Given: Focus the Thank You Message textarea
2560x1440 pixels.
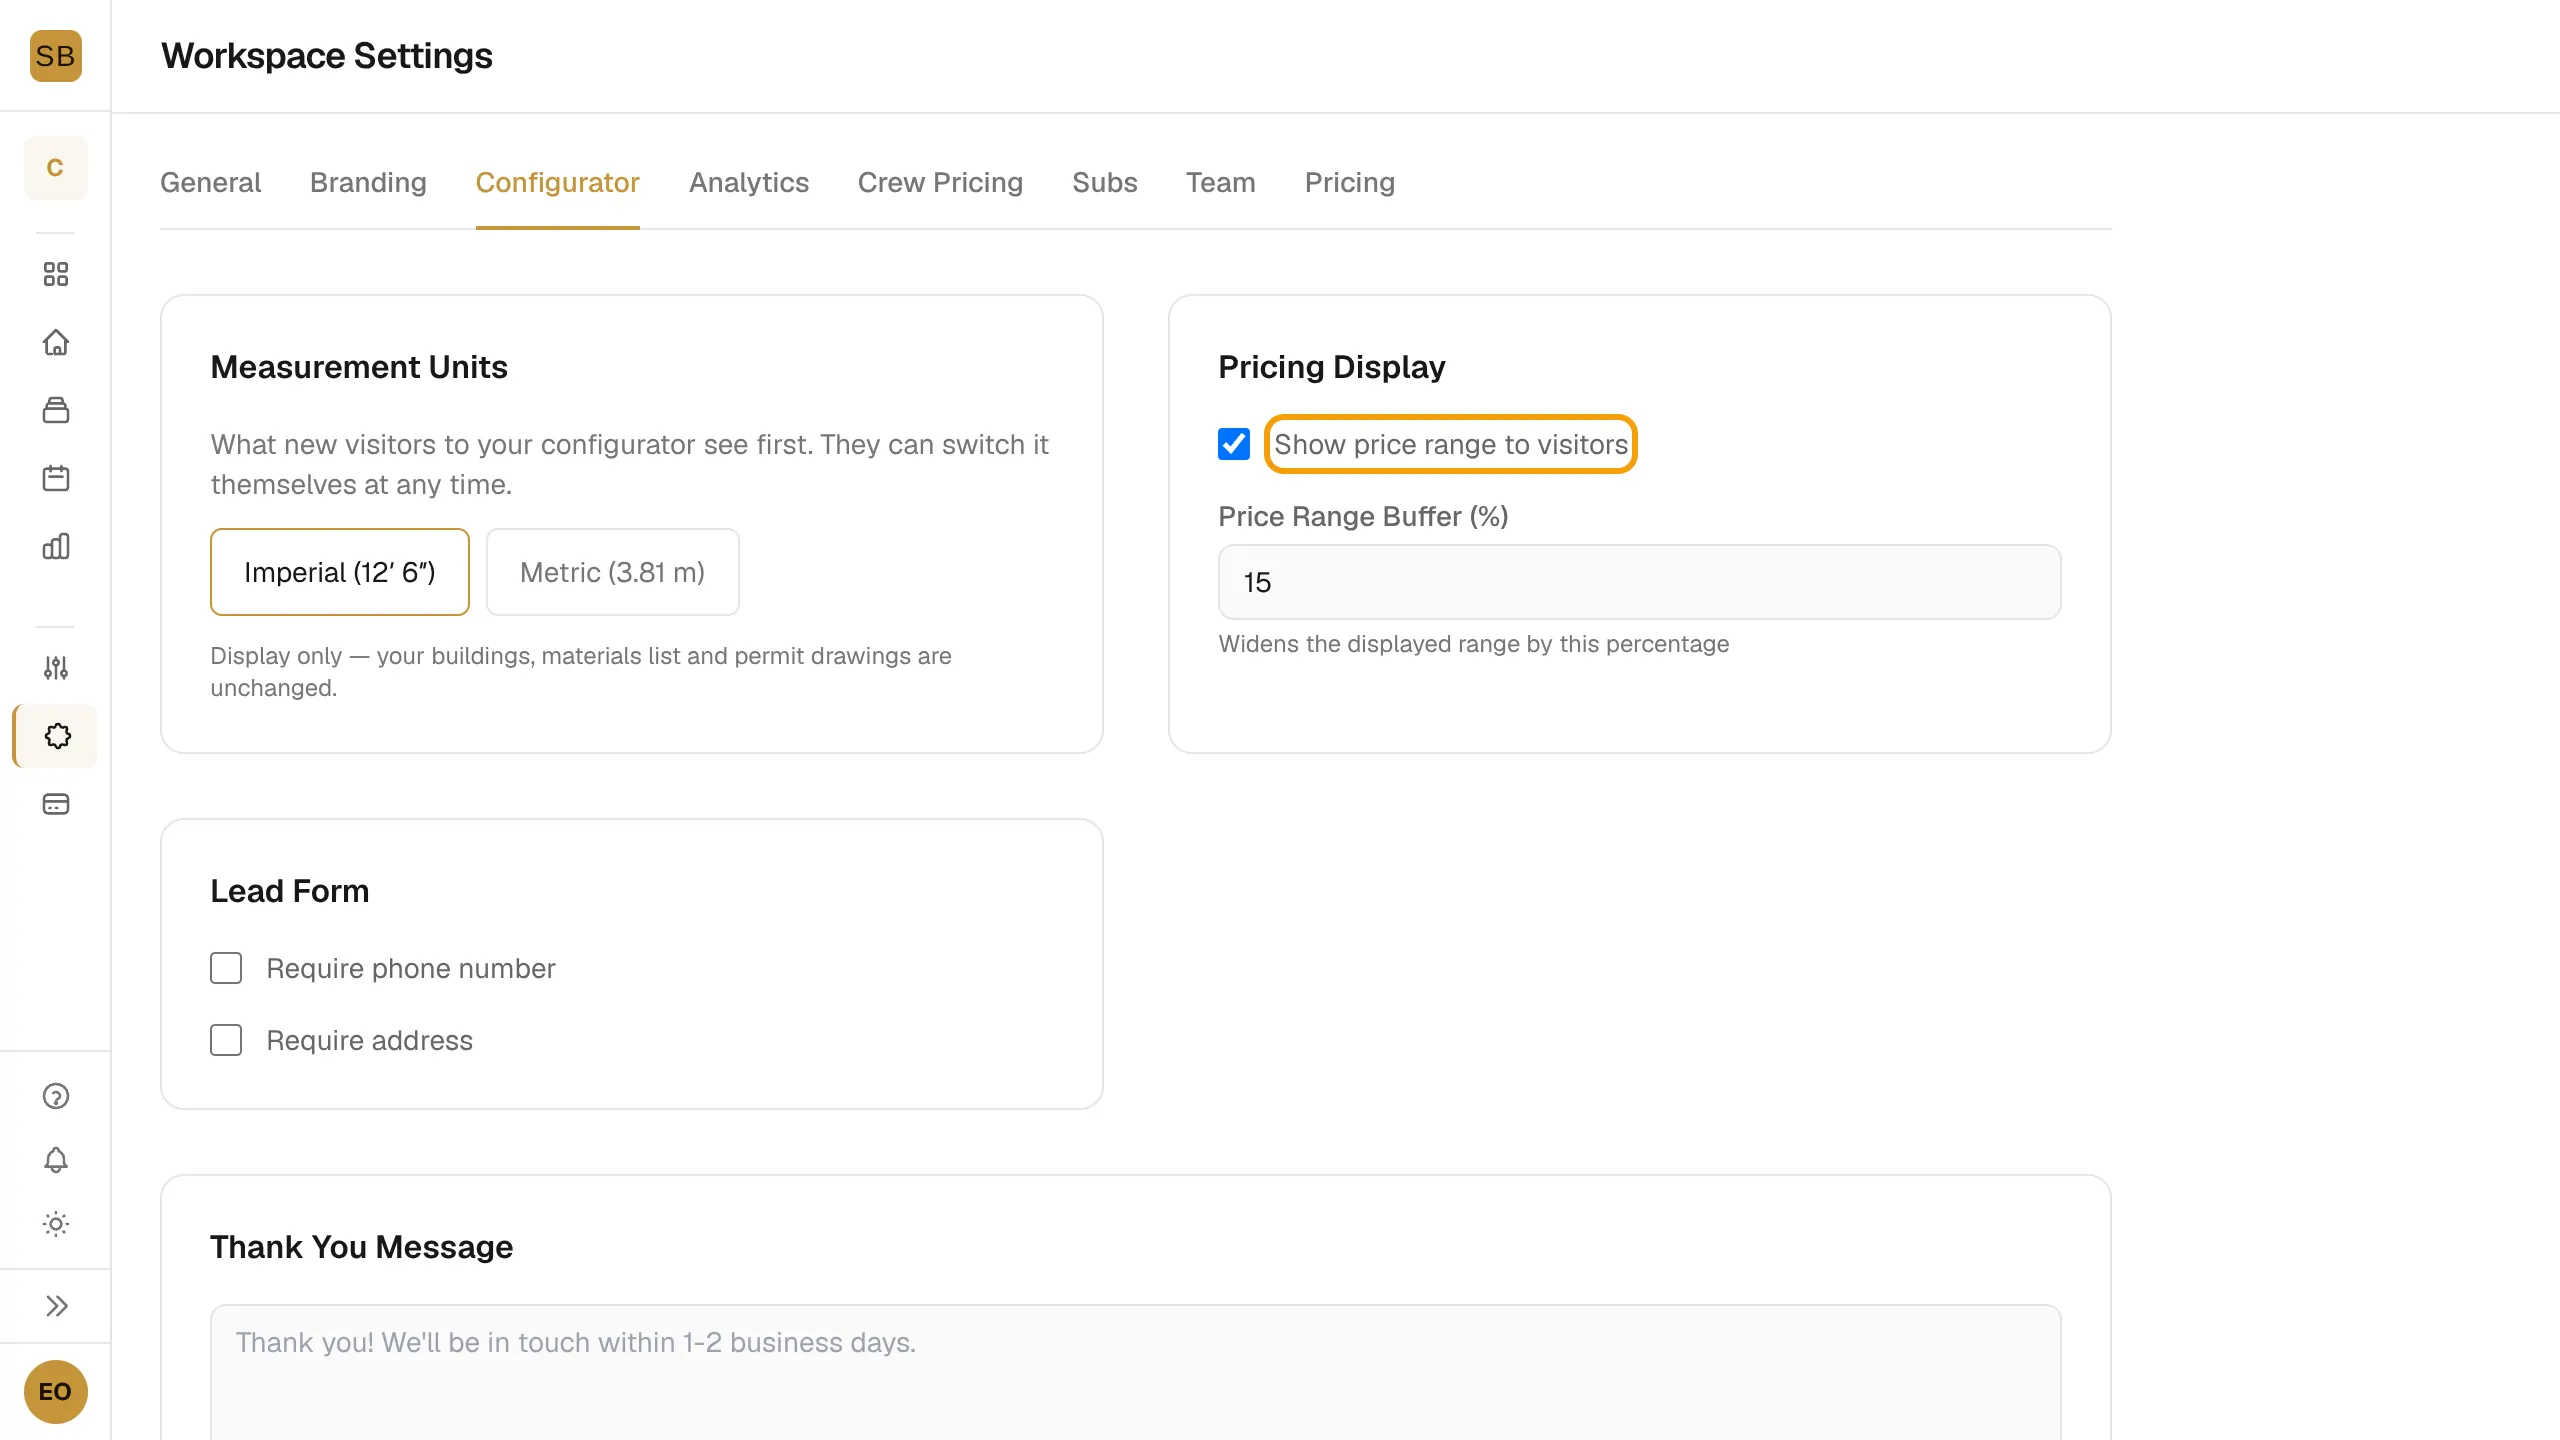Looking at the screenshot, I should coord(1135,1372).
